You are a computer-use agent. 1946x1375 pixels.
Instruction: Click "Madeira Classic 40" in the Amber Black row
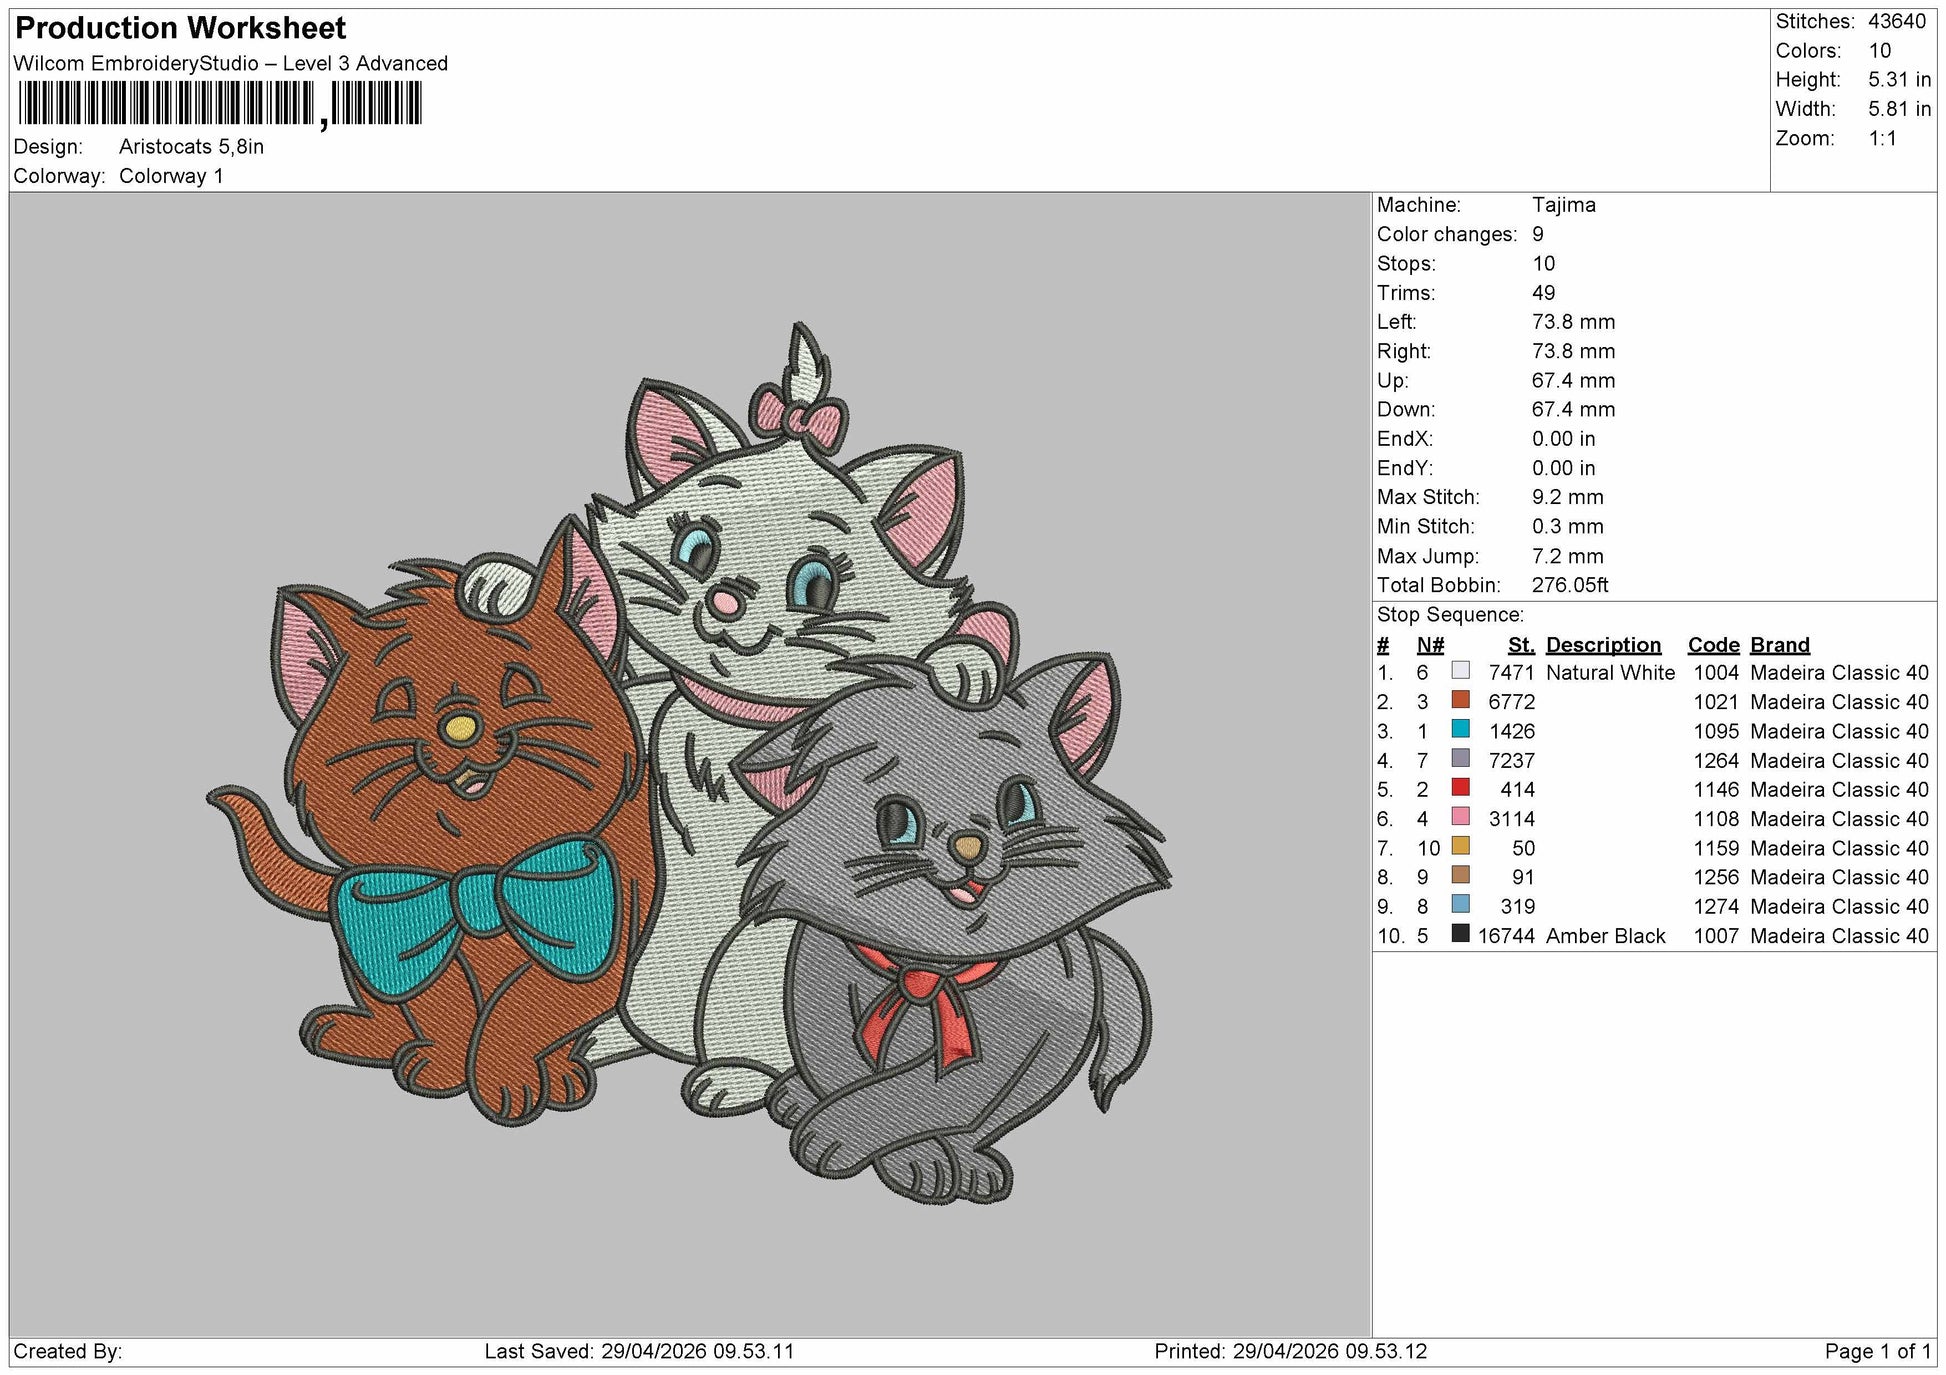tap(1840, 936)
